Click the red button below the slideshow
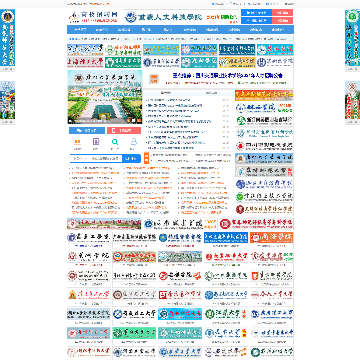360x360 pixels. pyautogui.click(x=124, y=131)
